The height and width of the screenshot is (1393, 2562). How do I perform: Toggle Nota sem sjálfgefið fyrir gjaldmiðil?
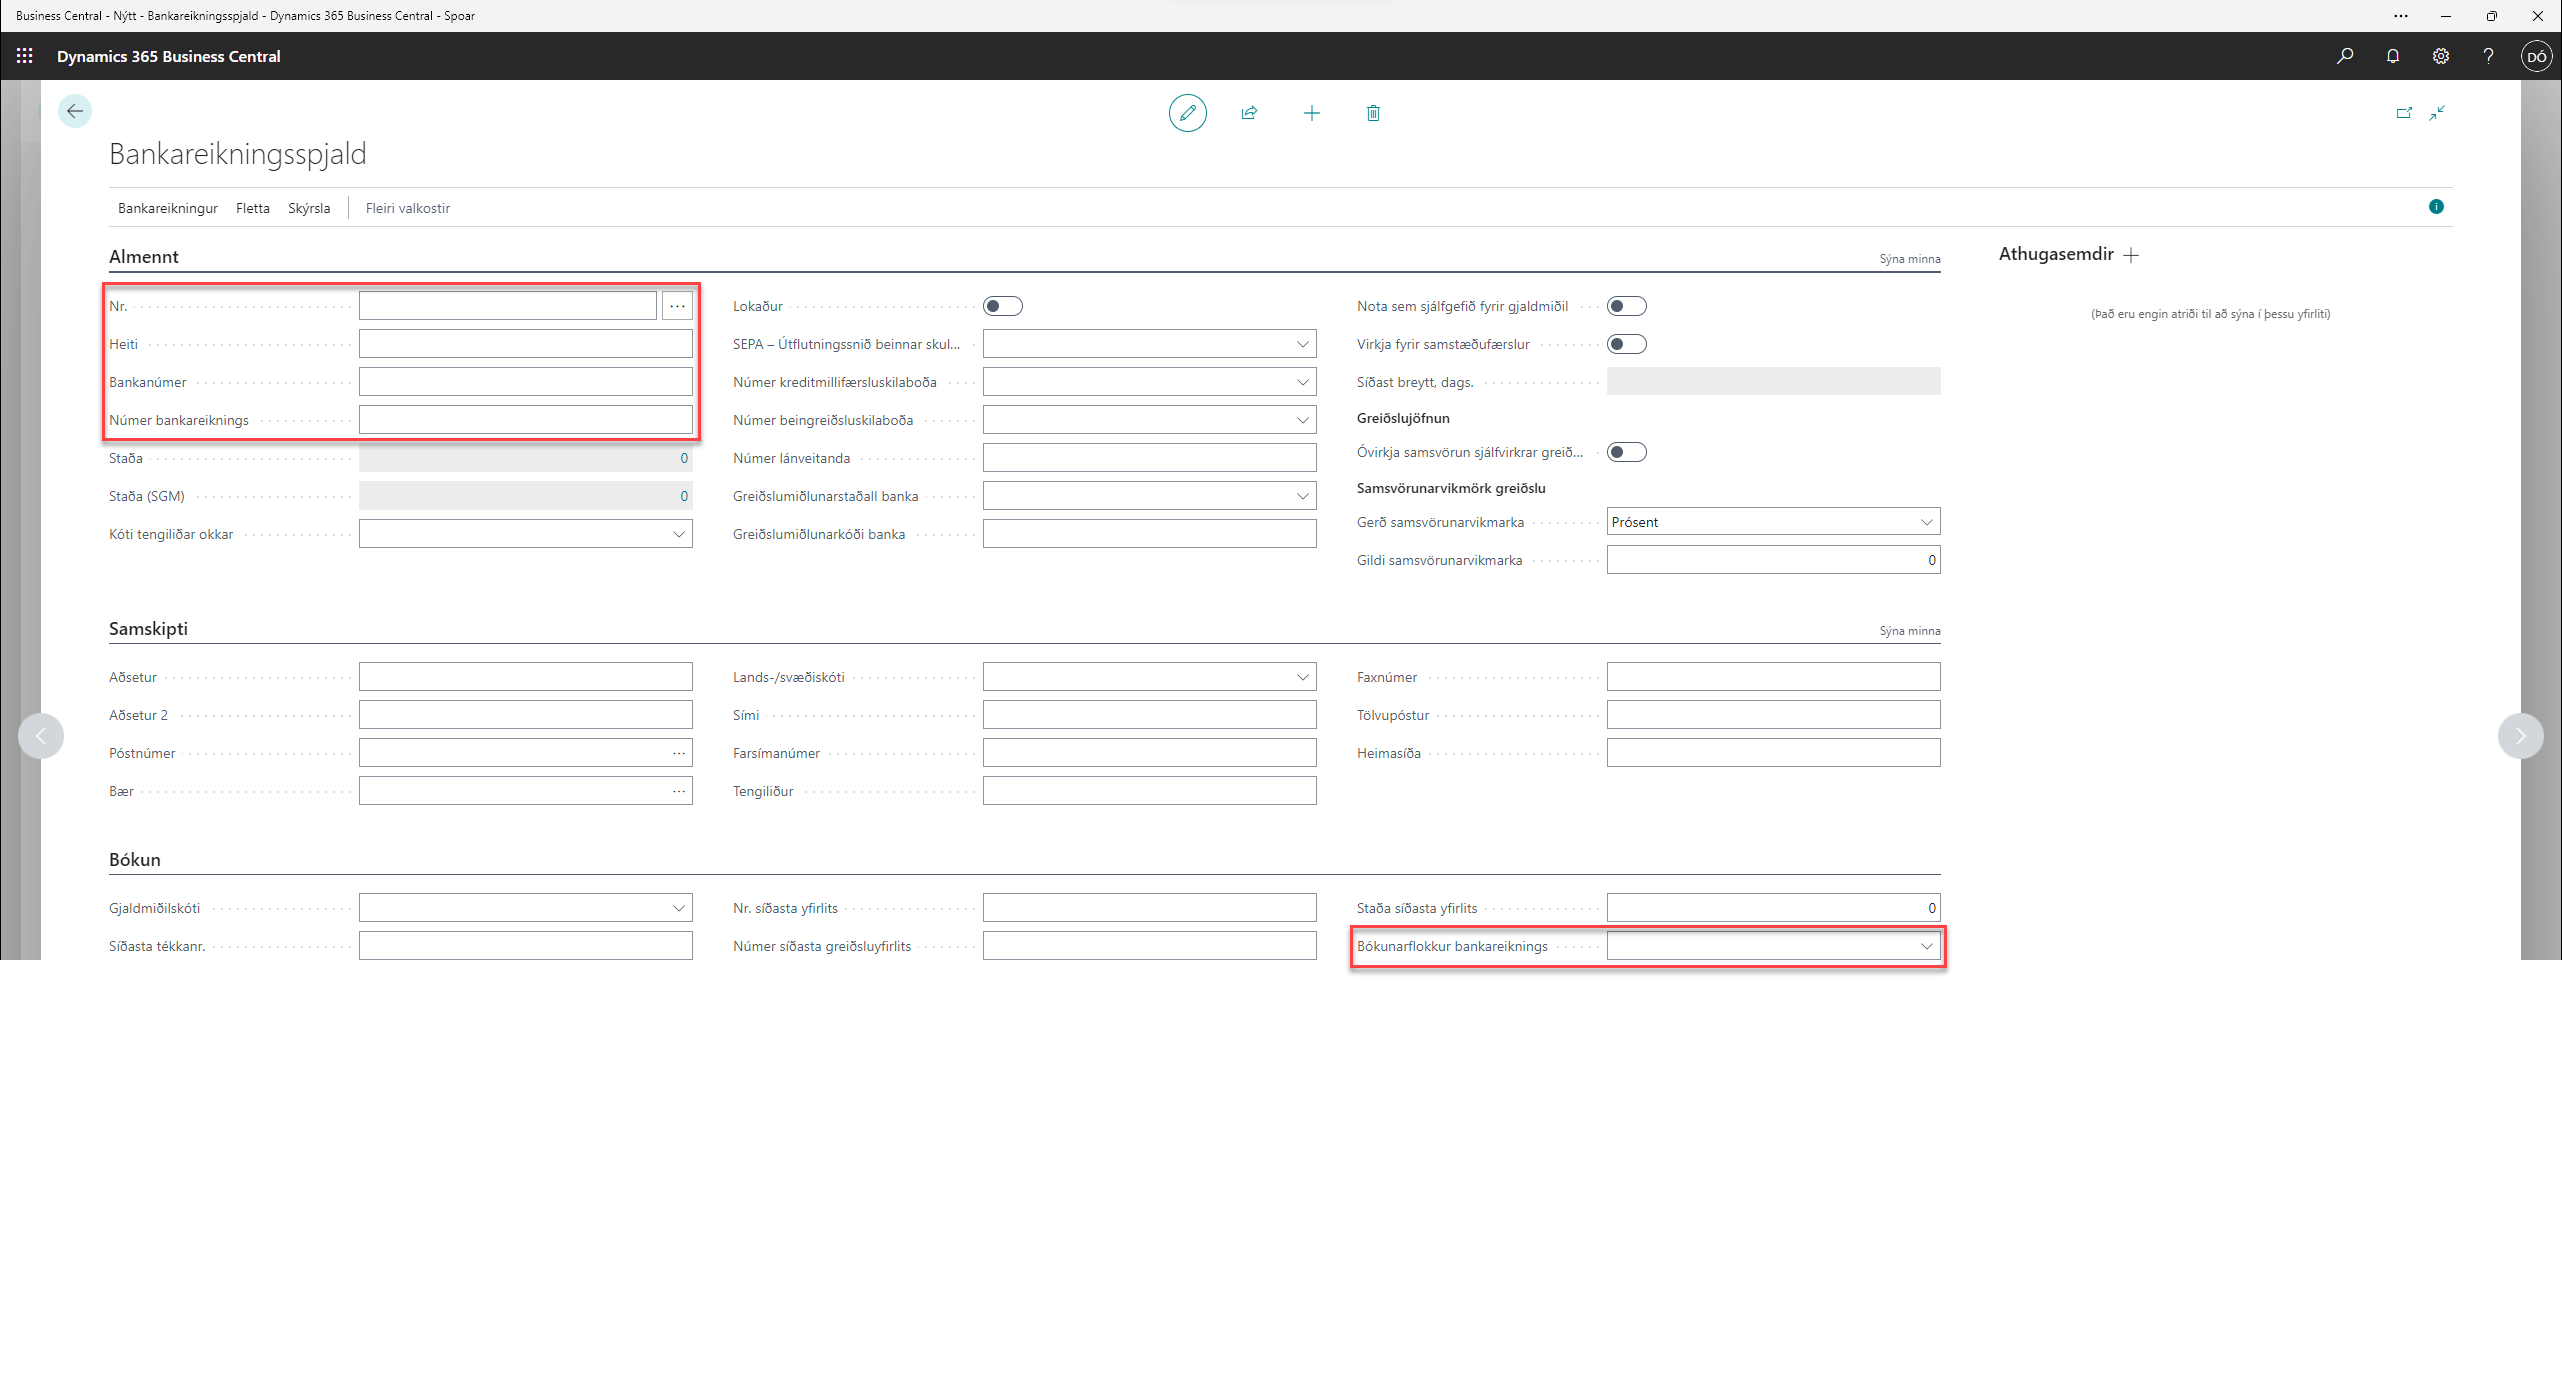coord(1626,306)
